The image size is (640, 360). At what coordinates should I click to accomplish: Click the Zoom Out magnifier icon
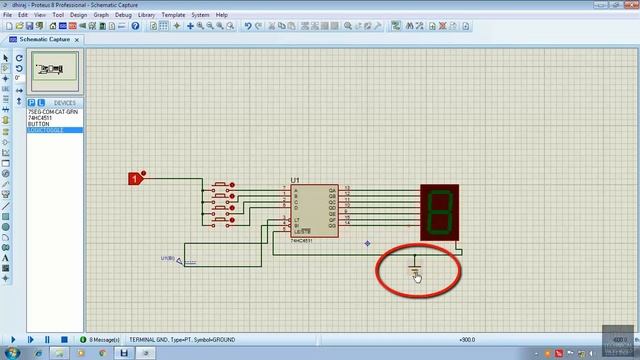coord(210,26)
